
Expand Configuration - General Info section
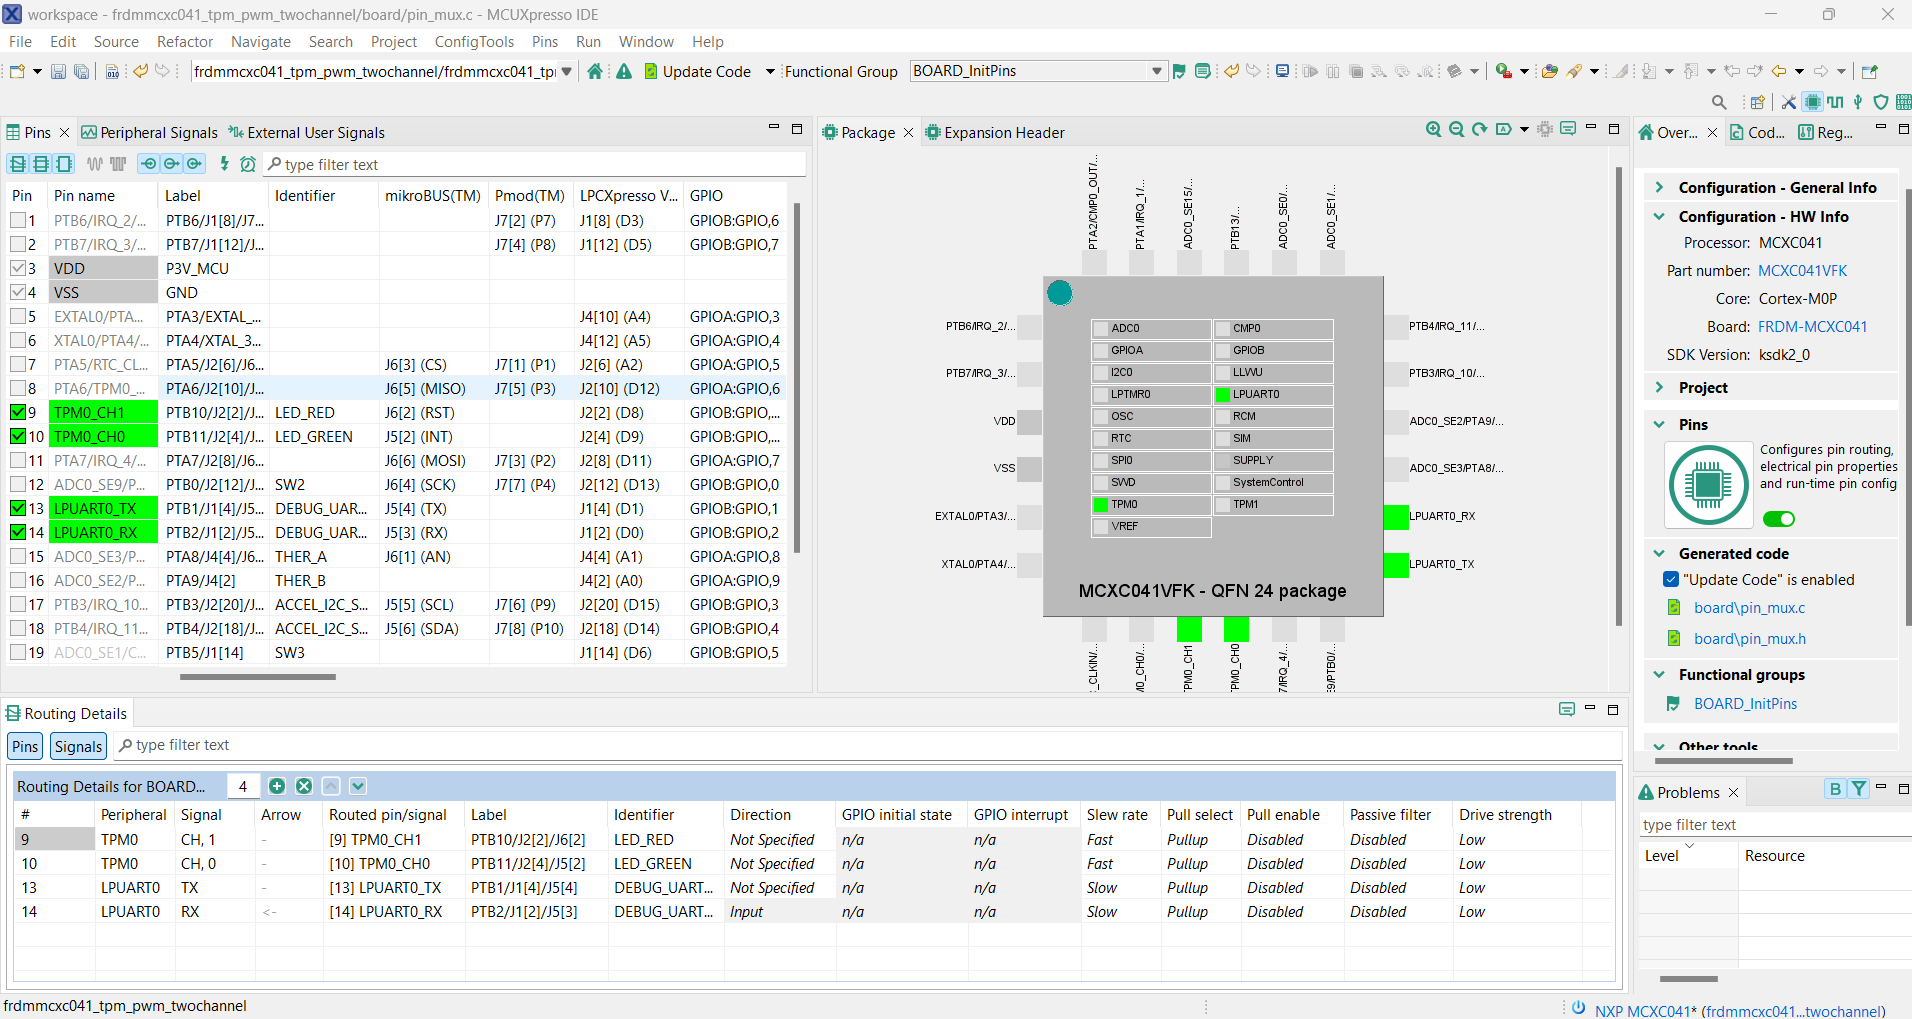click(x=1660, y=187)
